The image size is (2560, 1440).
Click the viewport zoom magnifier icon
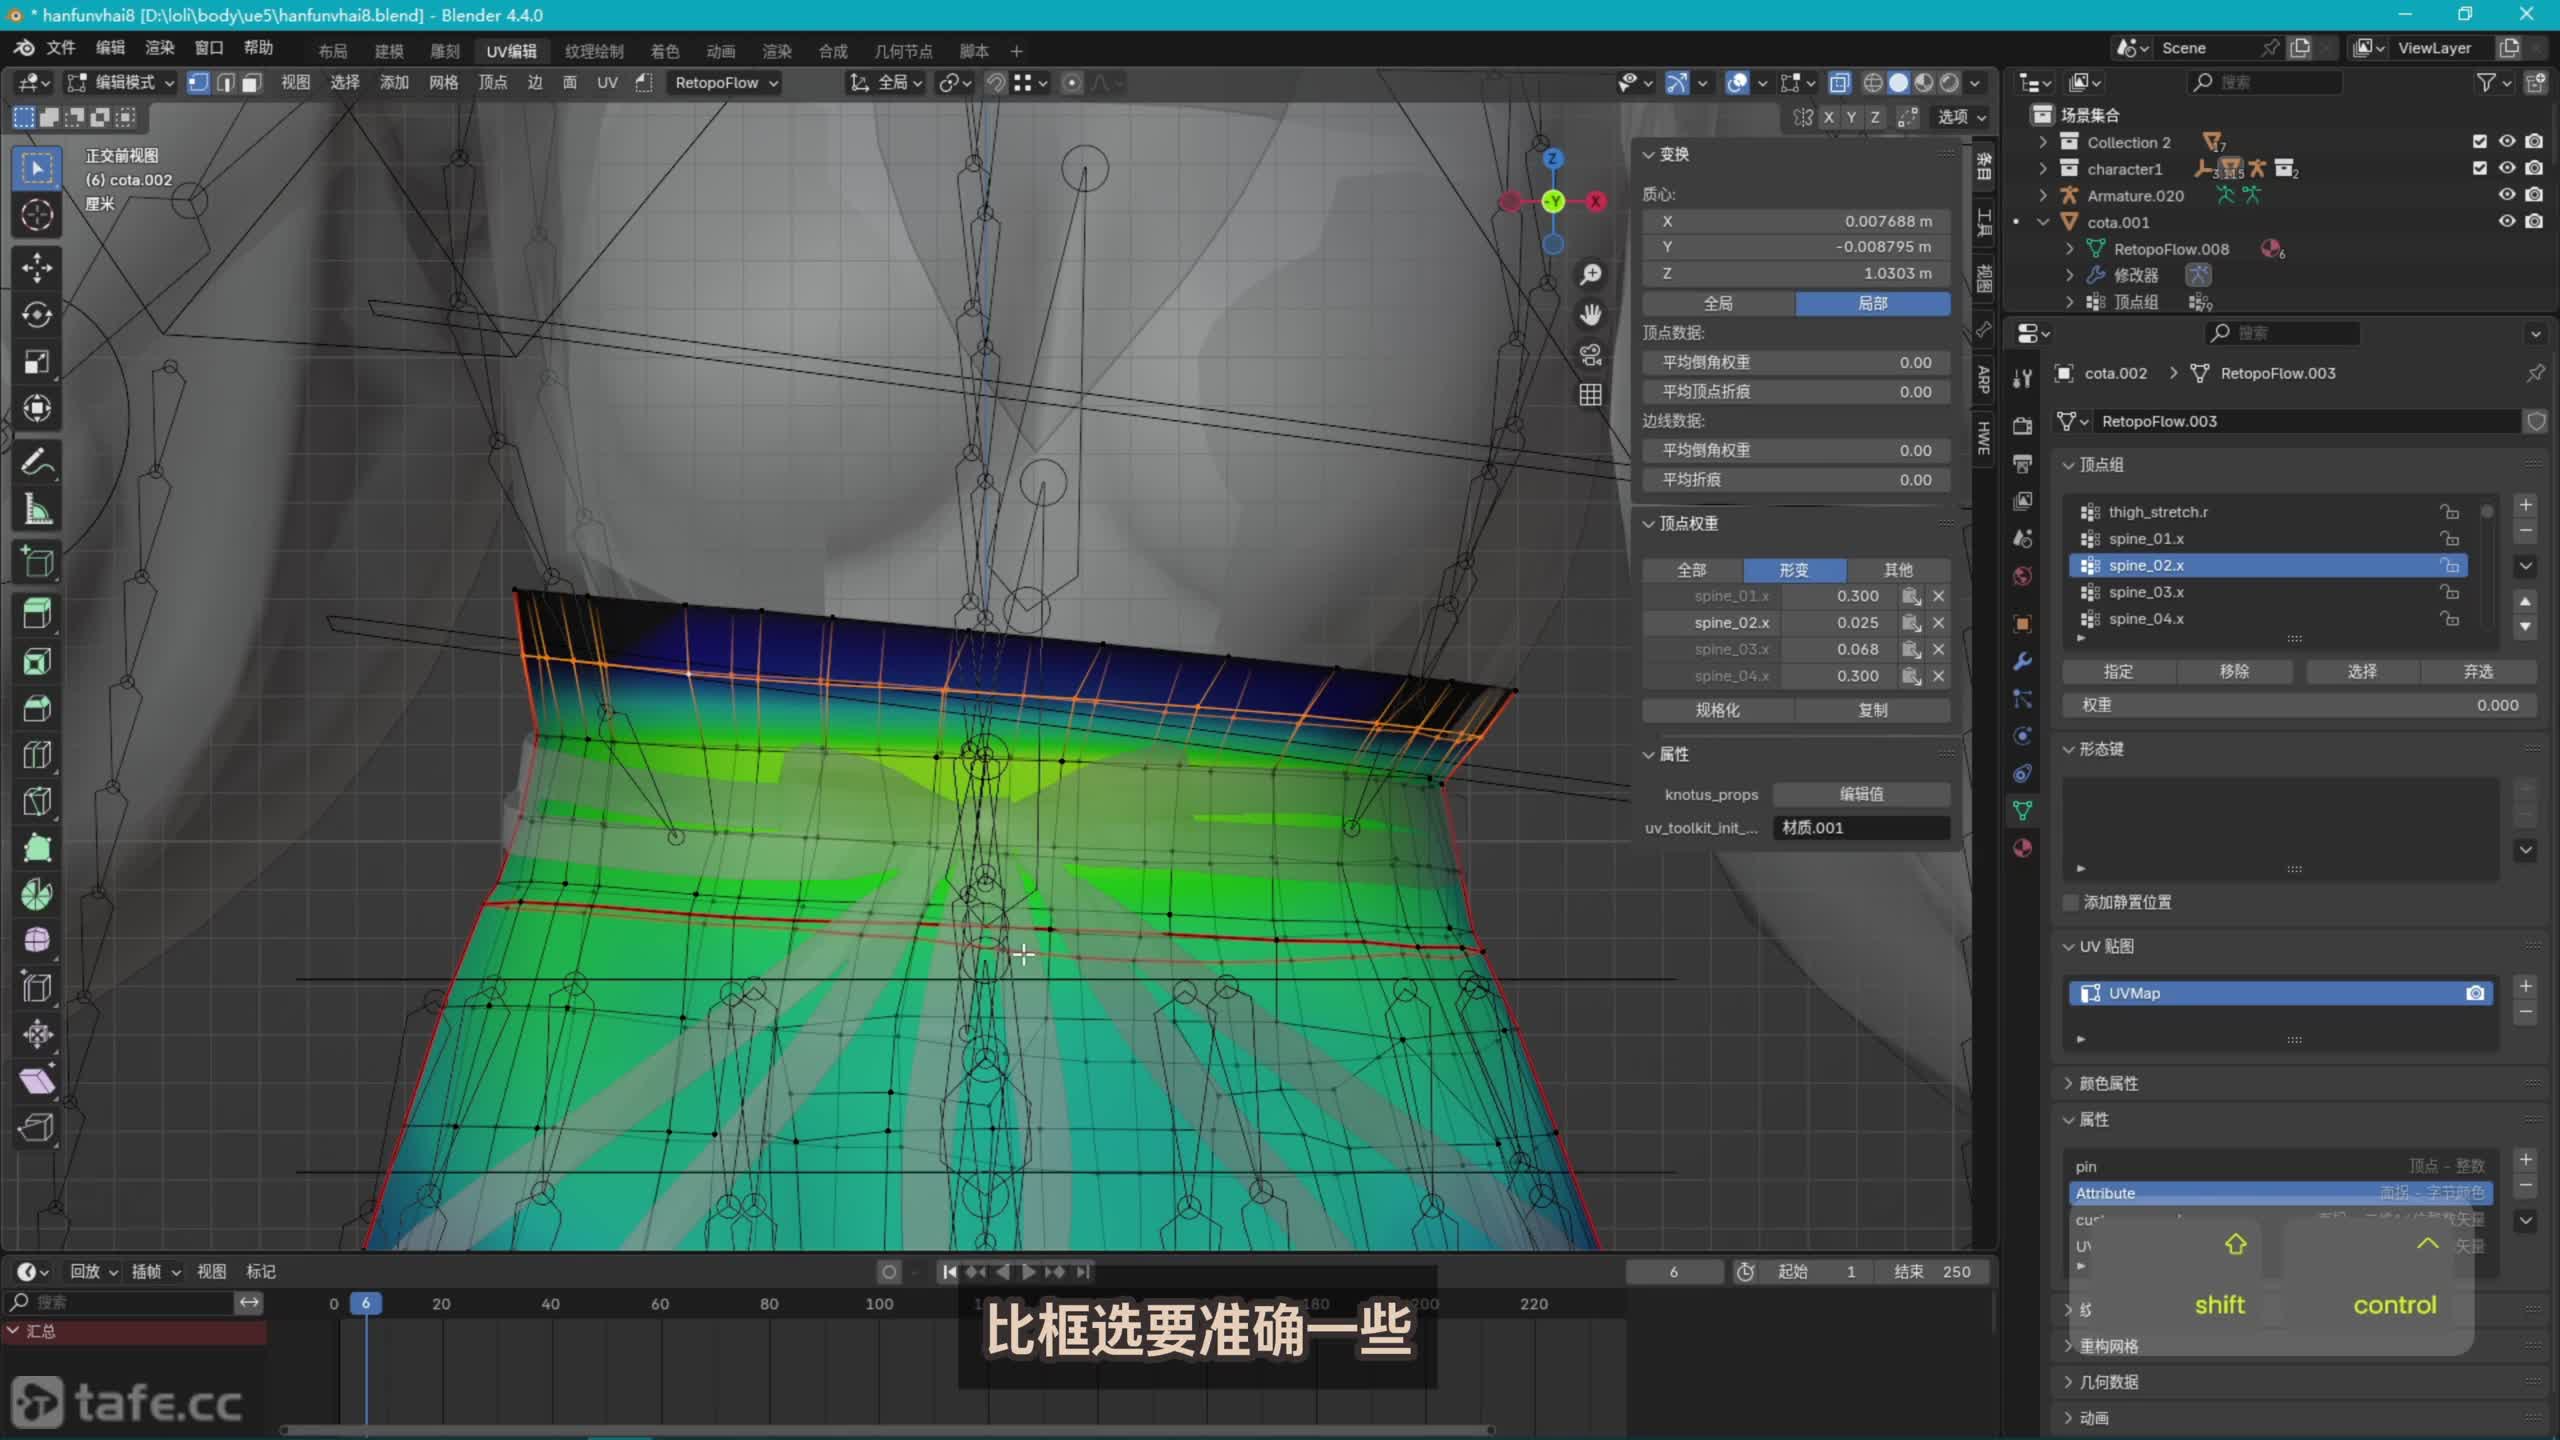click(1590, 274)
